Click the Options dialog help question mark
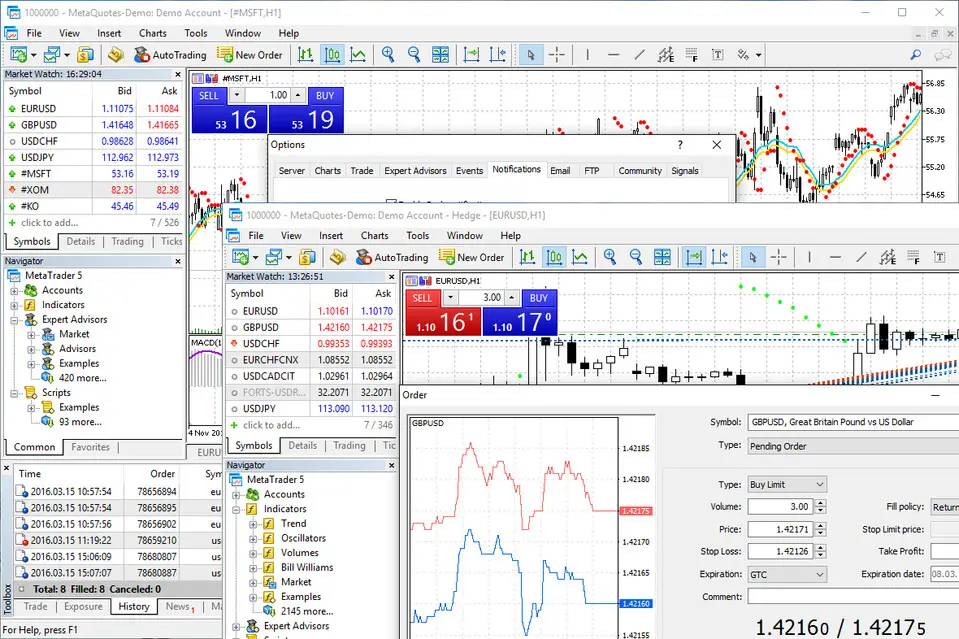This screenshot has height=639, width=959. pyautogui.click(x=680, y=145)
